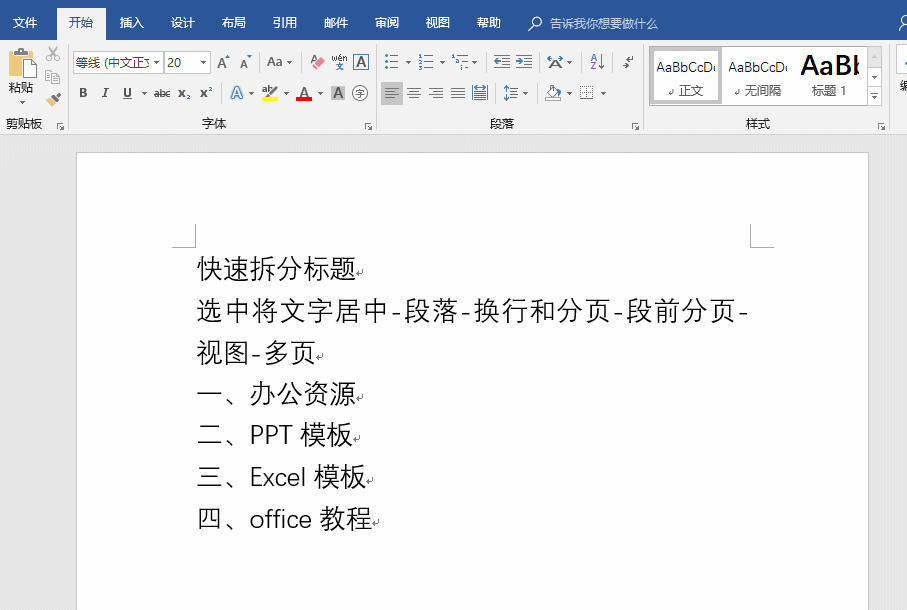The width and height of the screenshot is (907, 610).
Task: Switch to the 视图 tab
Action: coord(437,23)
